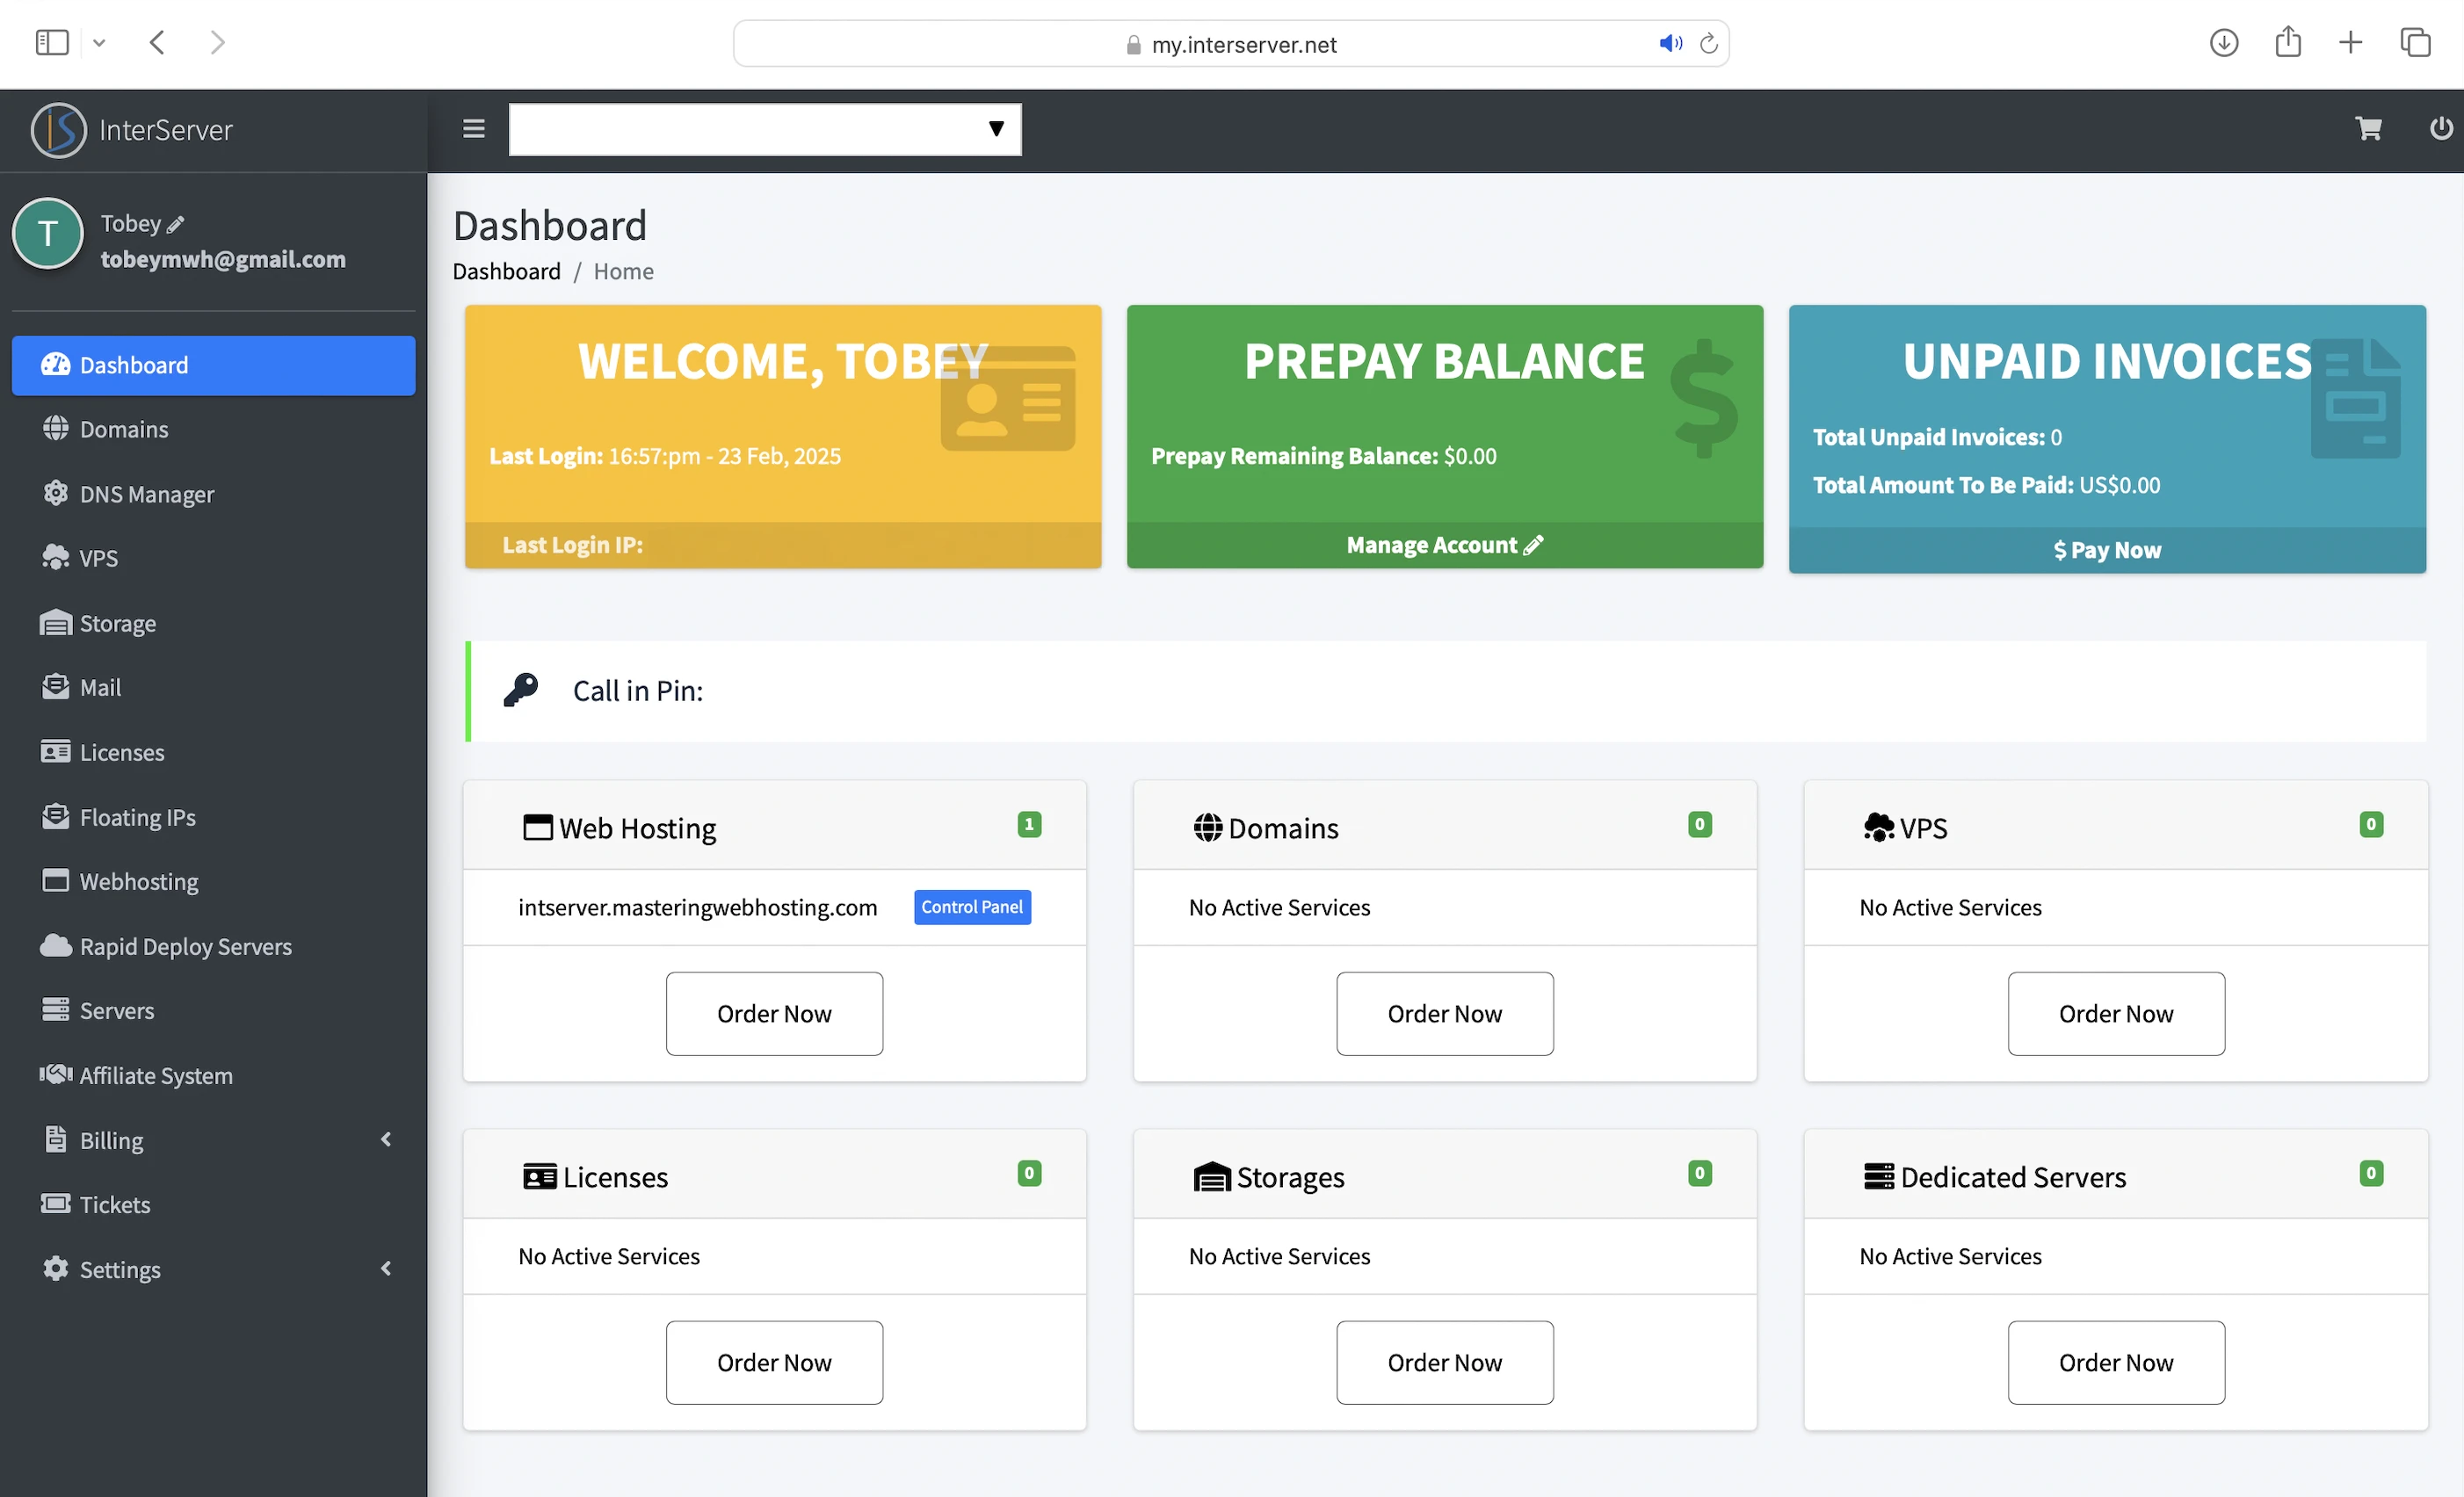Open Tickets in sidebar menu
This screenshot has height=1497, width=2464.
[114, 1204]
